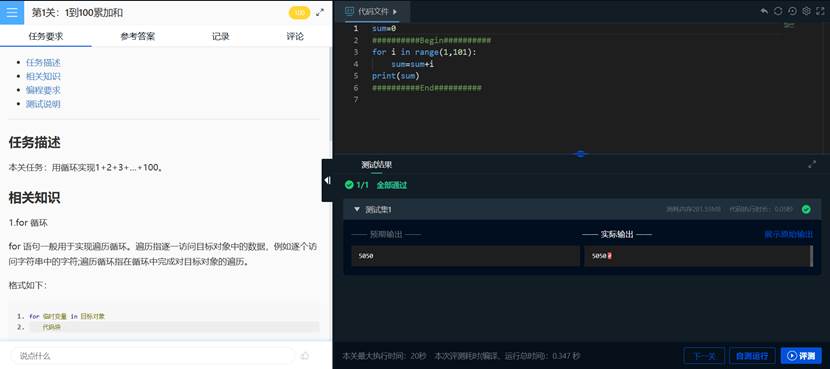Expand the task panel with the arrows icon
Viewport: 830px width, 369px height.
(320, 12)
